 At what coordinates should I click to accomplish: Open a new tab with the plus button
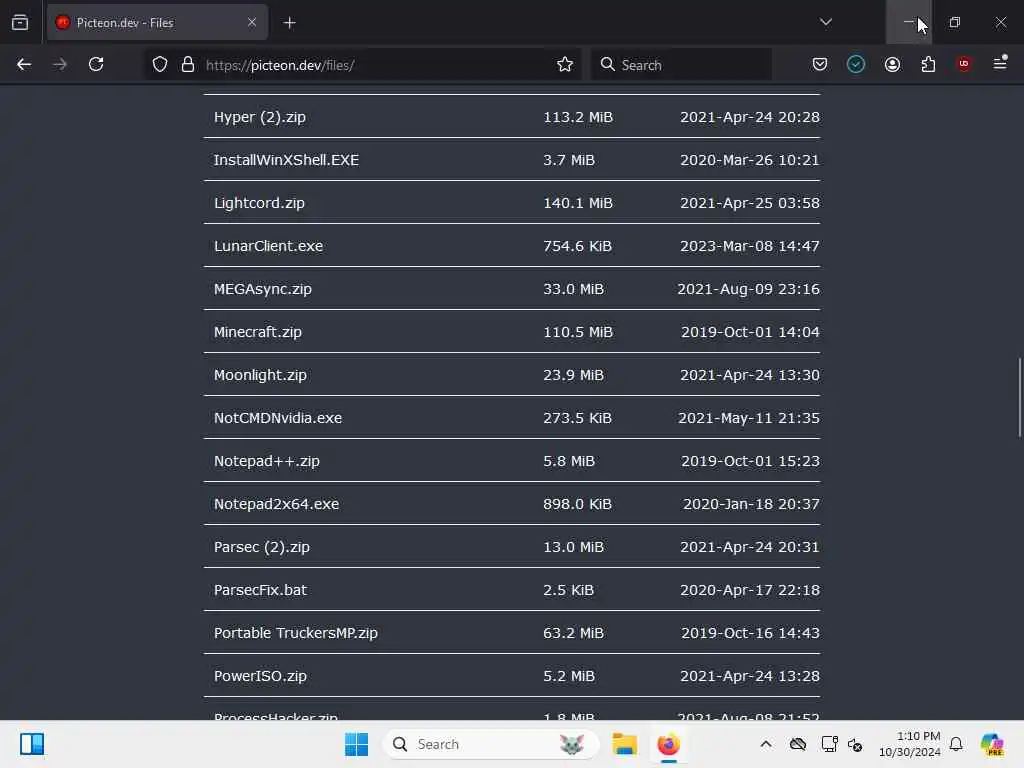click(x=289, y=23)
